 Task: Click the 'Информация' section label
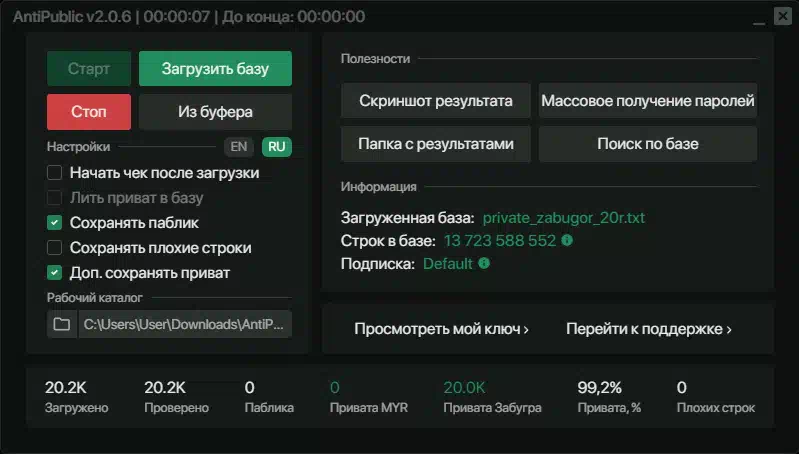pyautogui.click(x=379, y=186)
